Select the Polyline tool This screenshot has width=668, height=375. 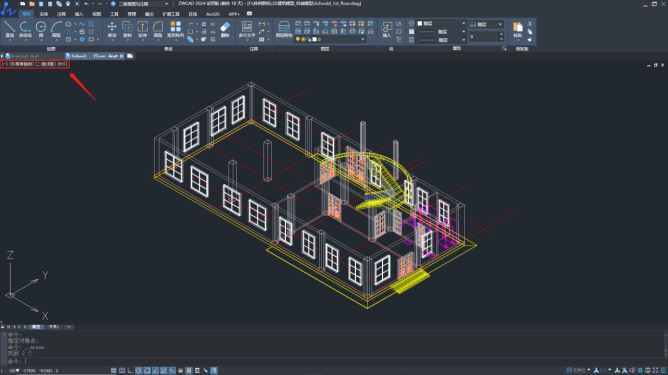click(25, 29)
